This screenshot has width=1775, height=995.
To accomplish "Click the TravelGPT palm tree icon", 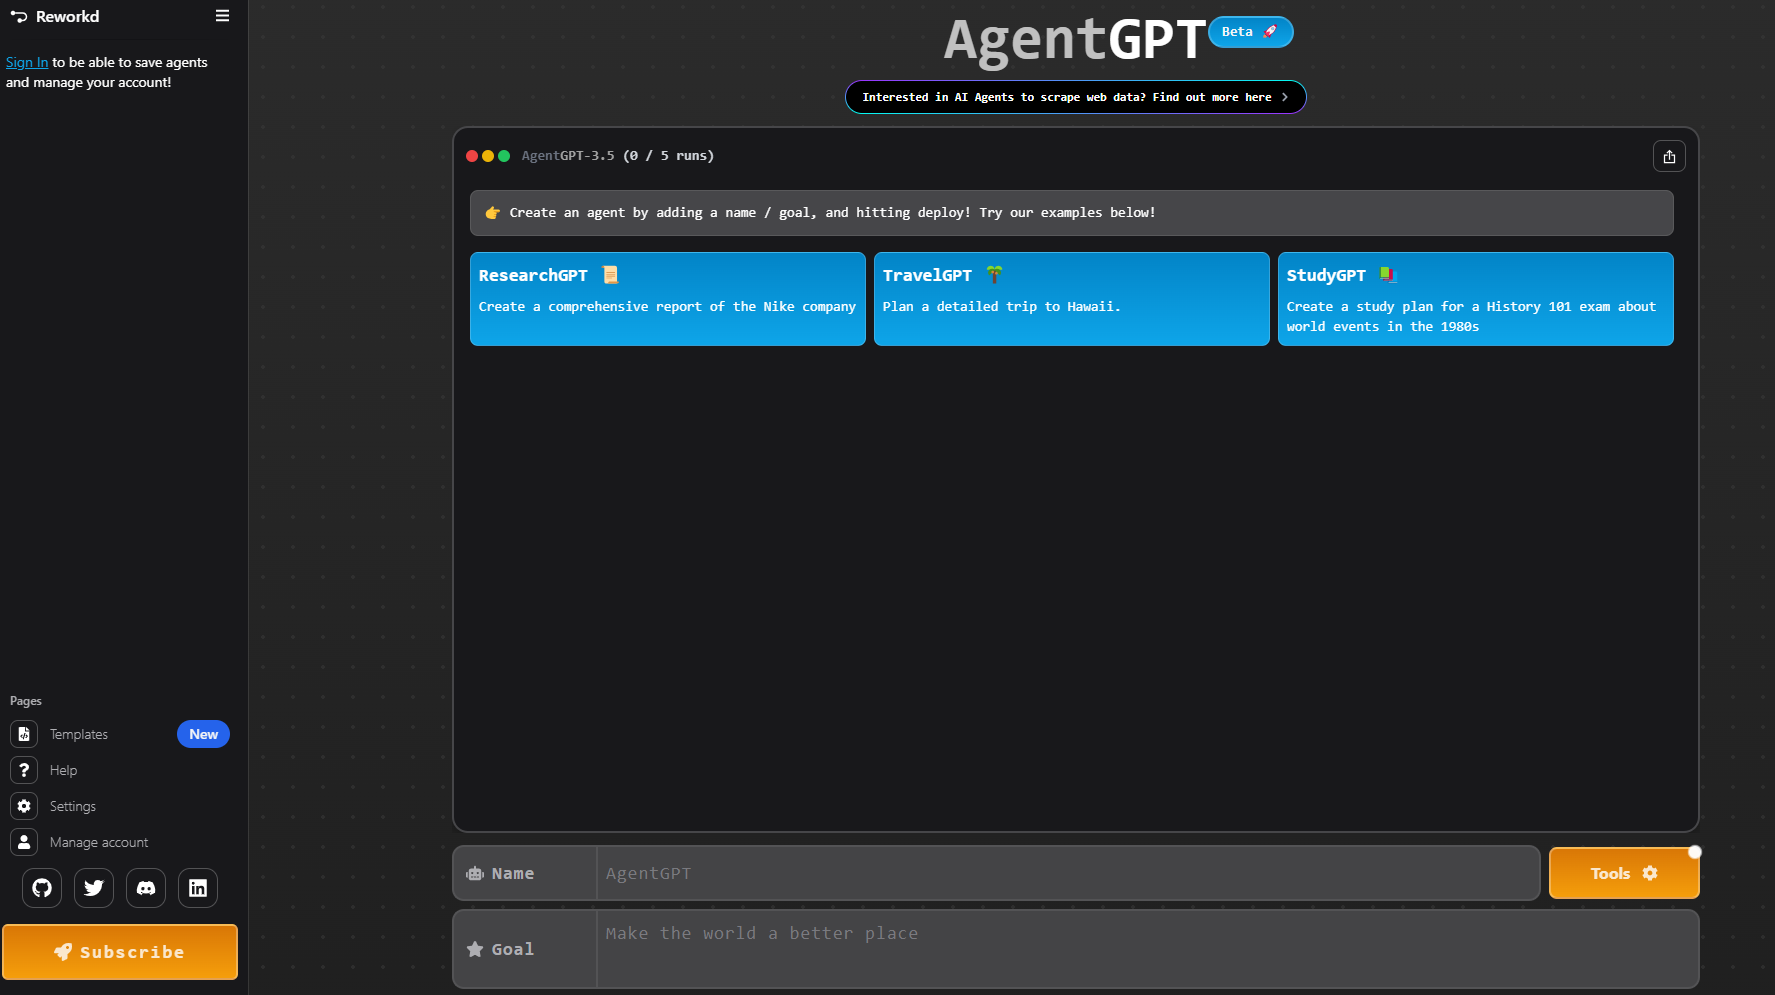I will 994,274.
